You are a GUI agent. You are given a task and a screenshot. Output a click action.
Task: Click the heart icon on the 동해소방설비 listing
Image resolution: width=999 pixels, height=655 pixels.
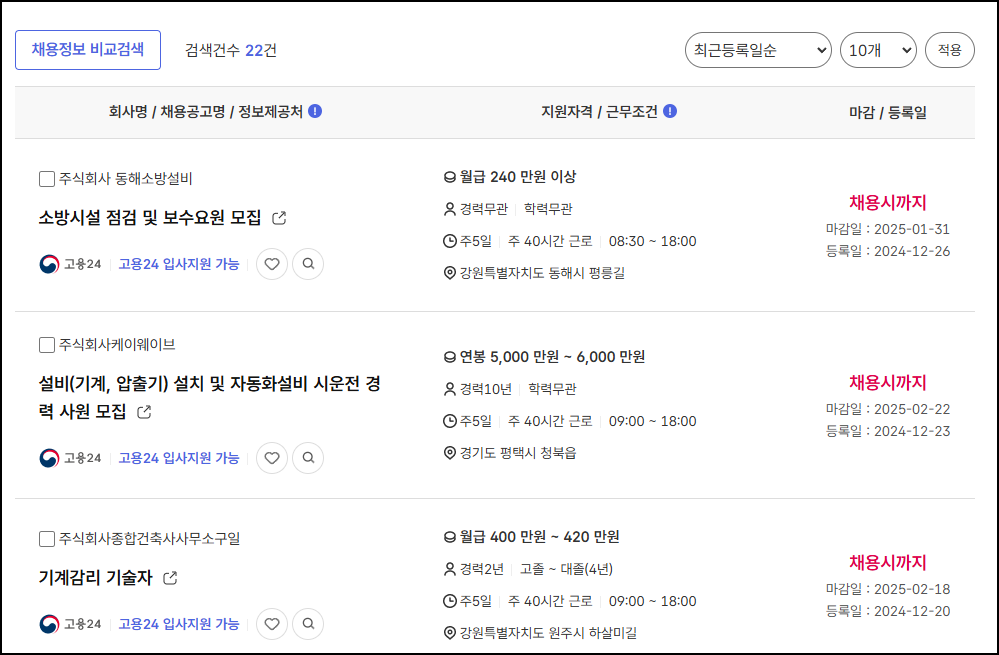coord(272,264)
